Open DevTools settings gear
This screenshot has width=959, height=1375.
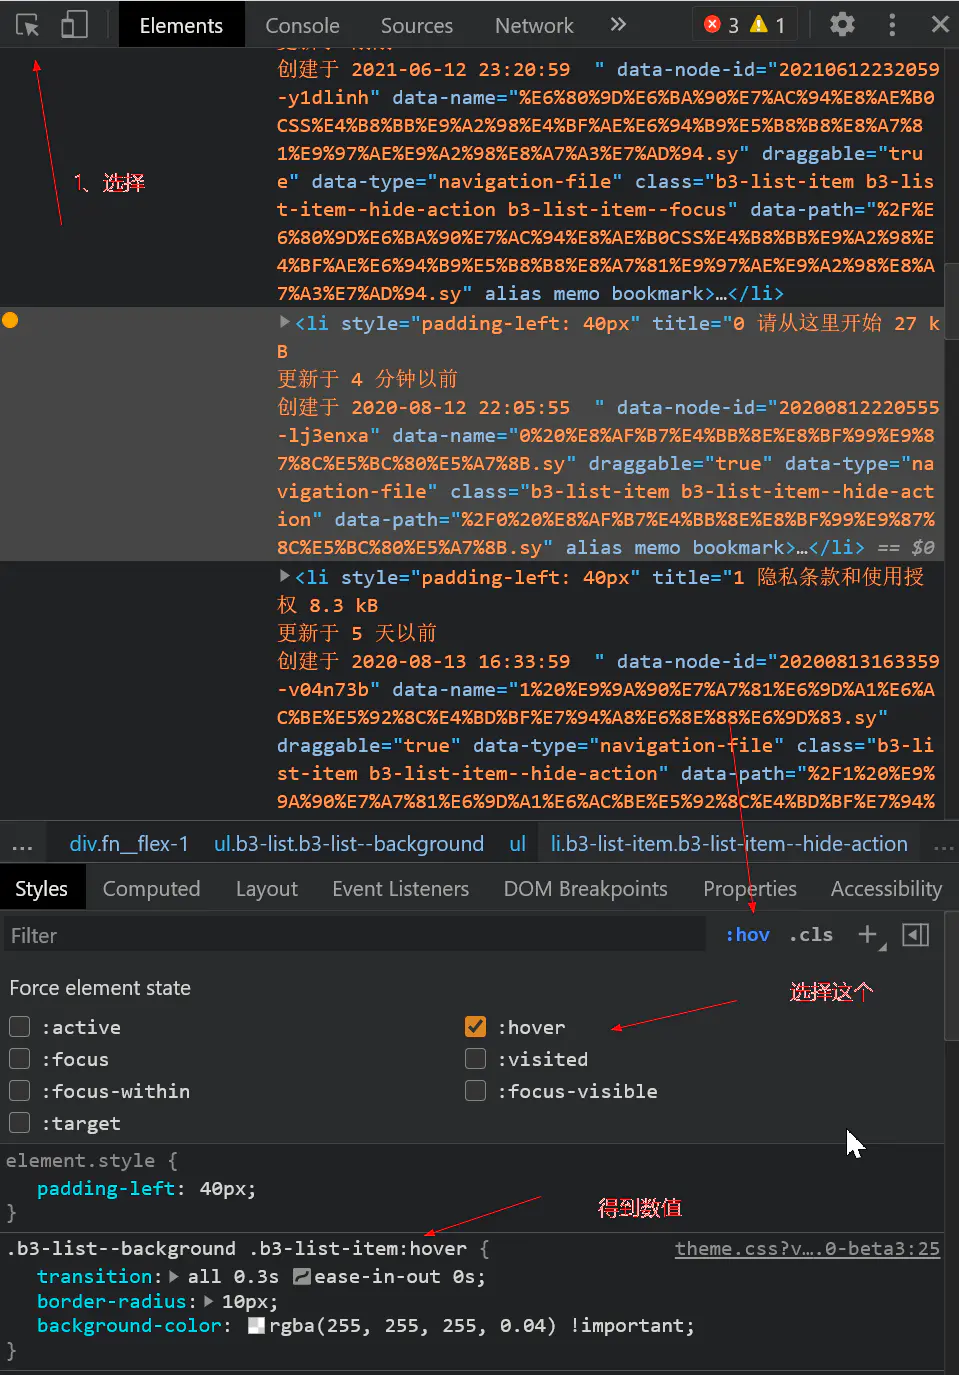(842, 25)
